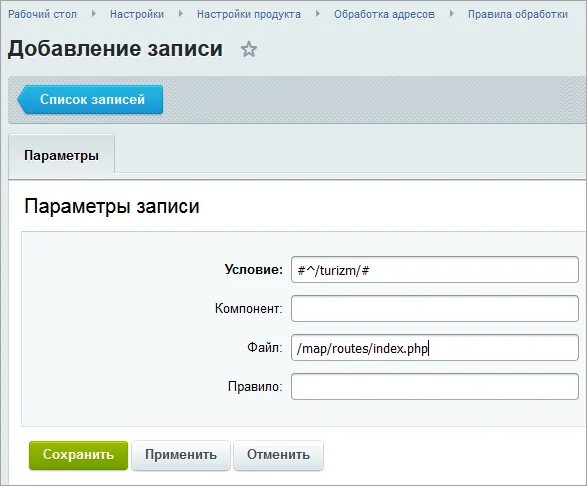Click 'Параметры записи' section heading
587x486 pixels.
(x=112, y=206)
